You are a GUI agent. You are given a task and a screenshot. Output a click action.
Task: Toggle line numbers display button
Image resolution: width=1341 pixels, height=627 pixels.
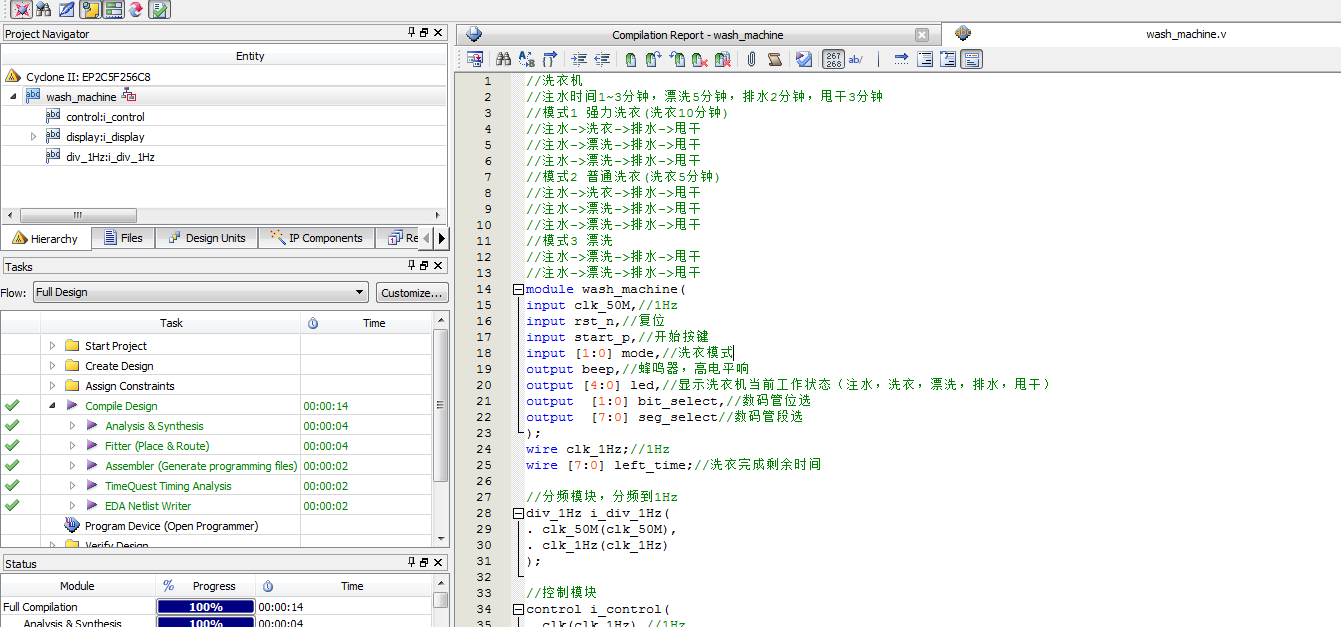pyautogui.click(x=833, y=60)
